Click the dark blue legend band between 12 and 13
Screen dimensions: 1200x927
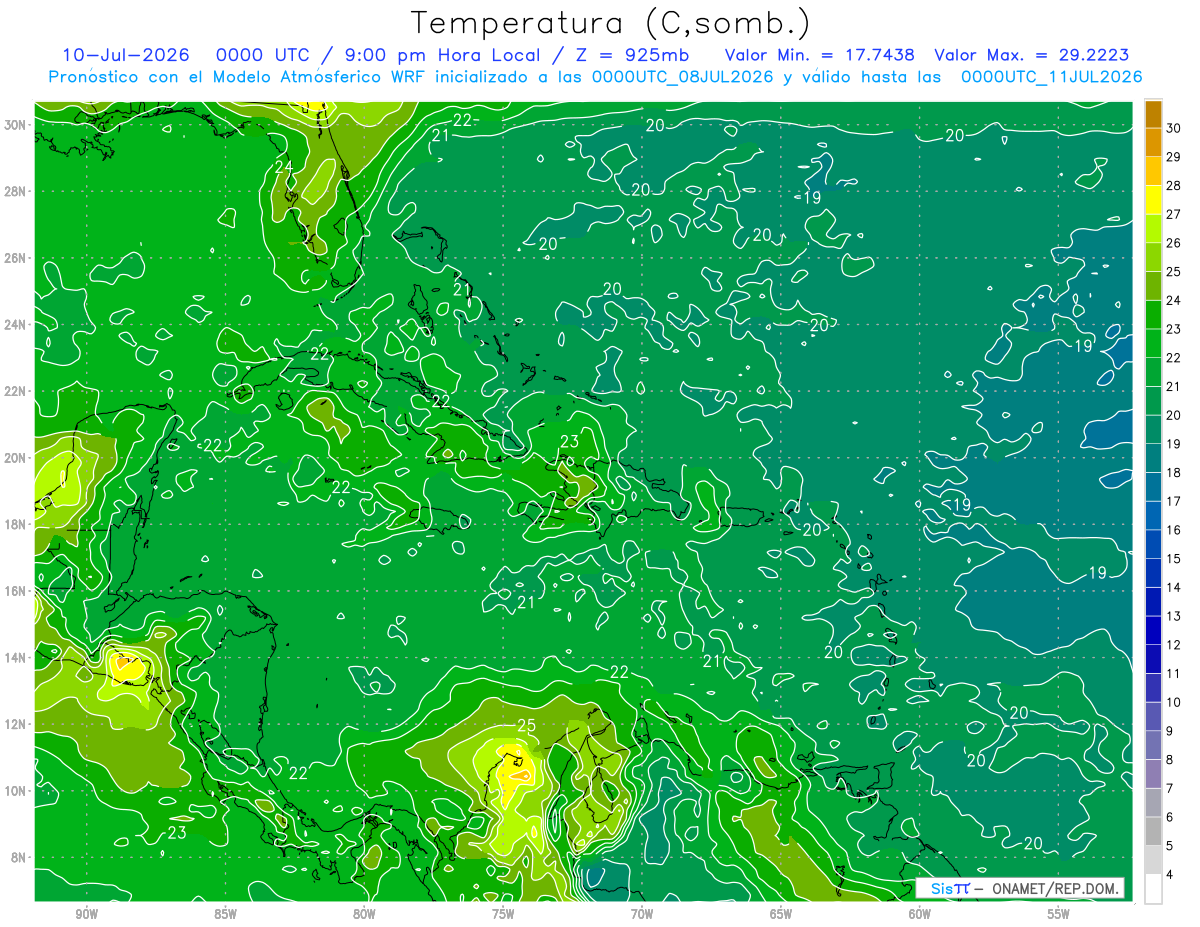click(x=1154, y=630)
